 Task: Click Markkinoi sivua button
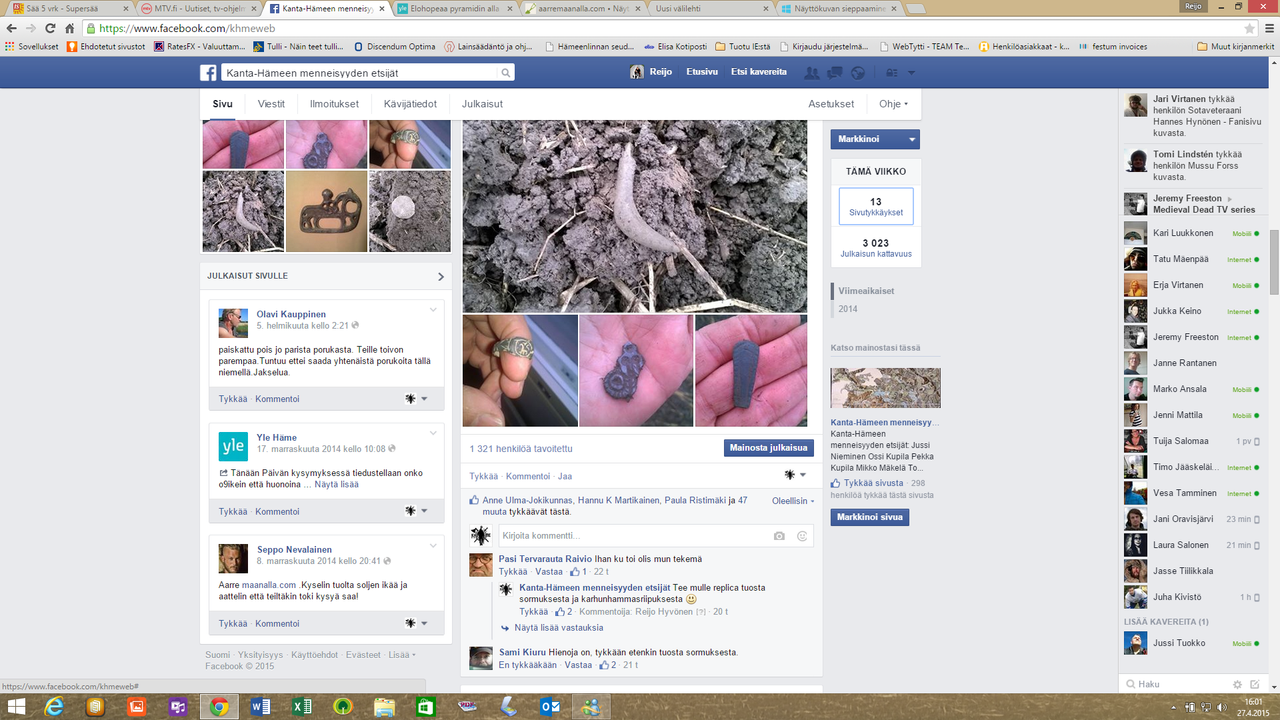point(869,517)
